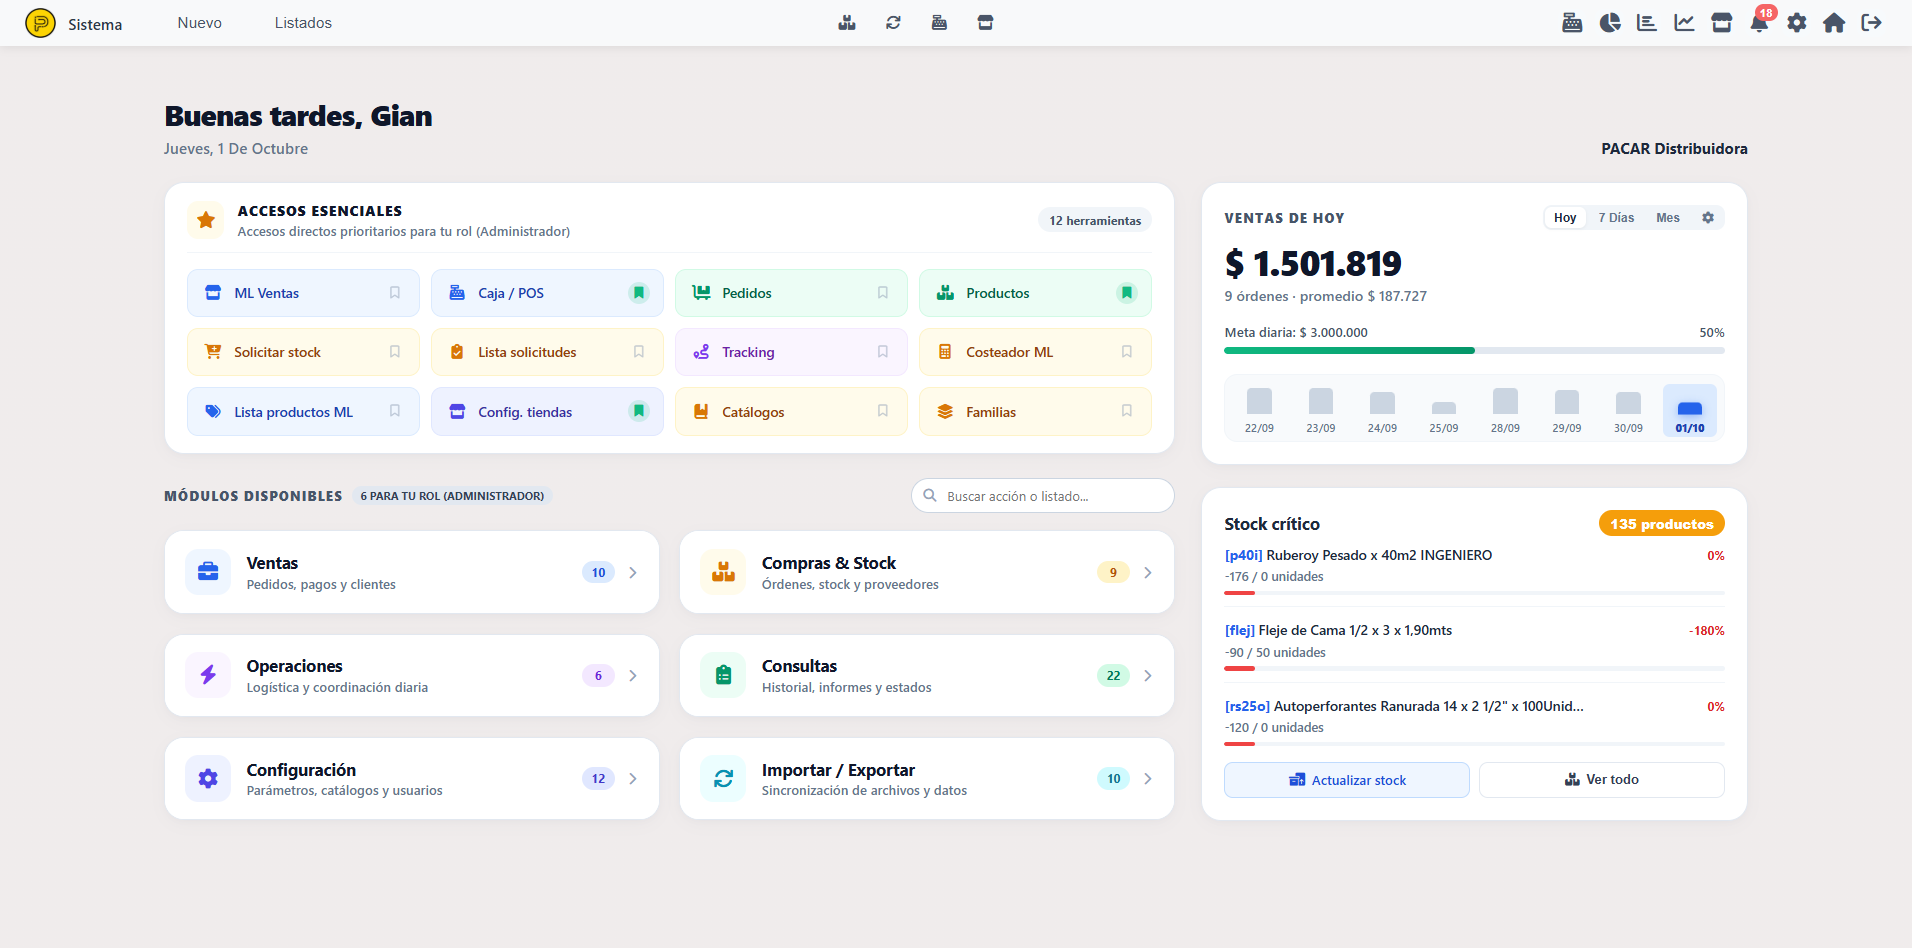
Task: Go to home via house icon
Action: coord(1834,23)
